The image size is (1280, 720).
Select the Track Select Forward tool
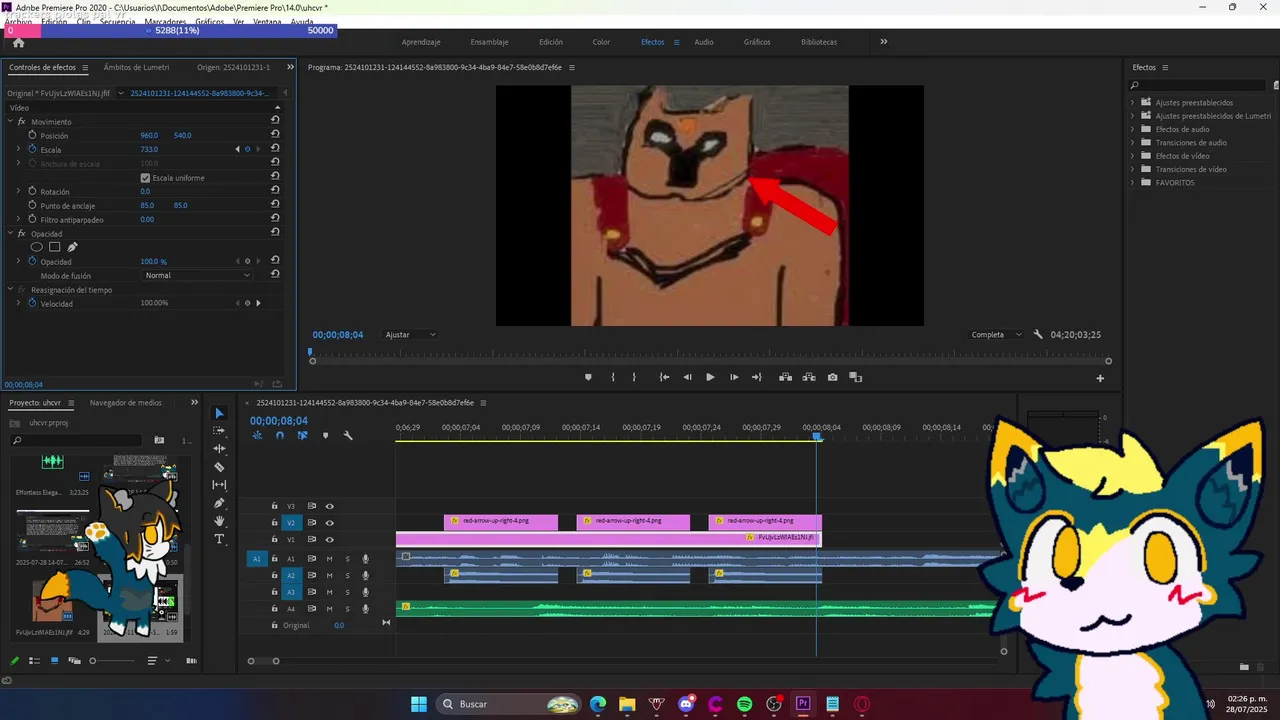point(219,431)
